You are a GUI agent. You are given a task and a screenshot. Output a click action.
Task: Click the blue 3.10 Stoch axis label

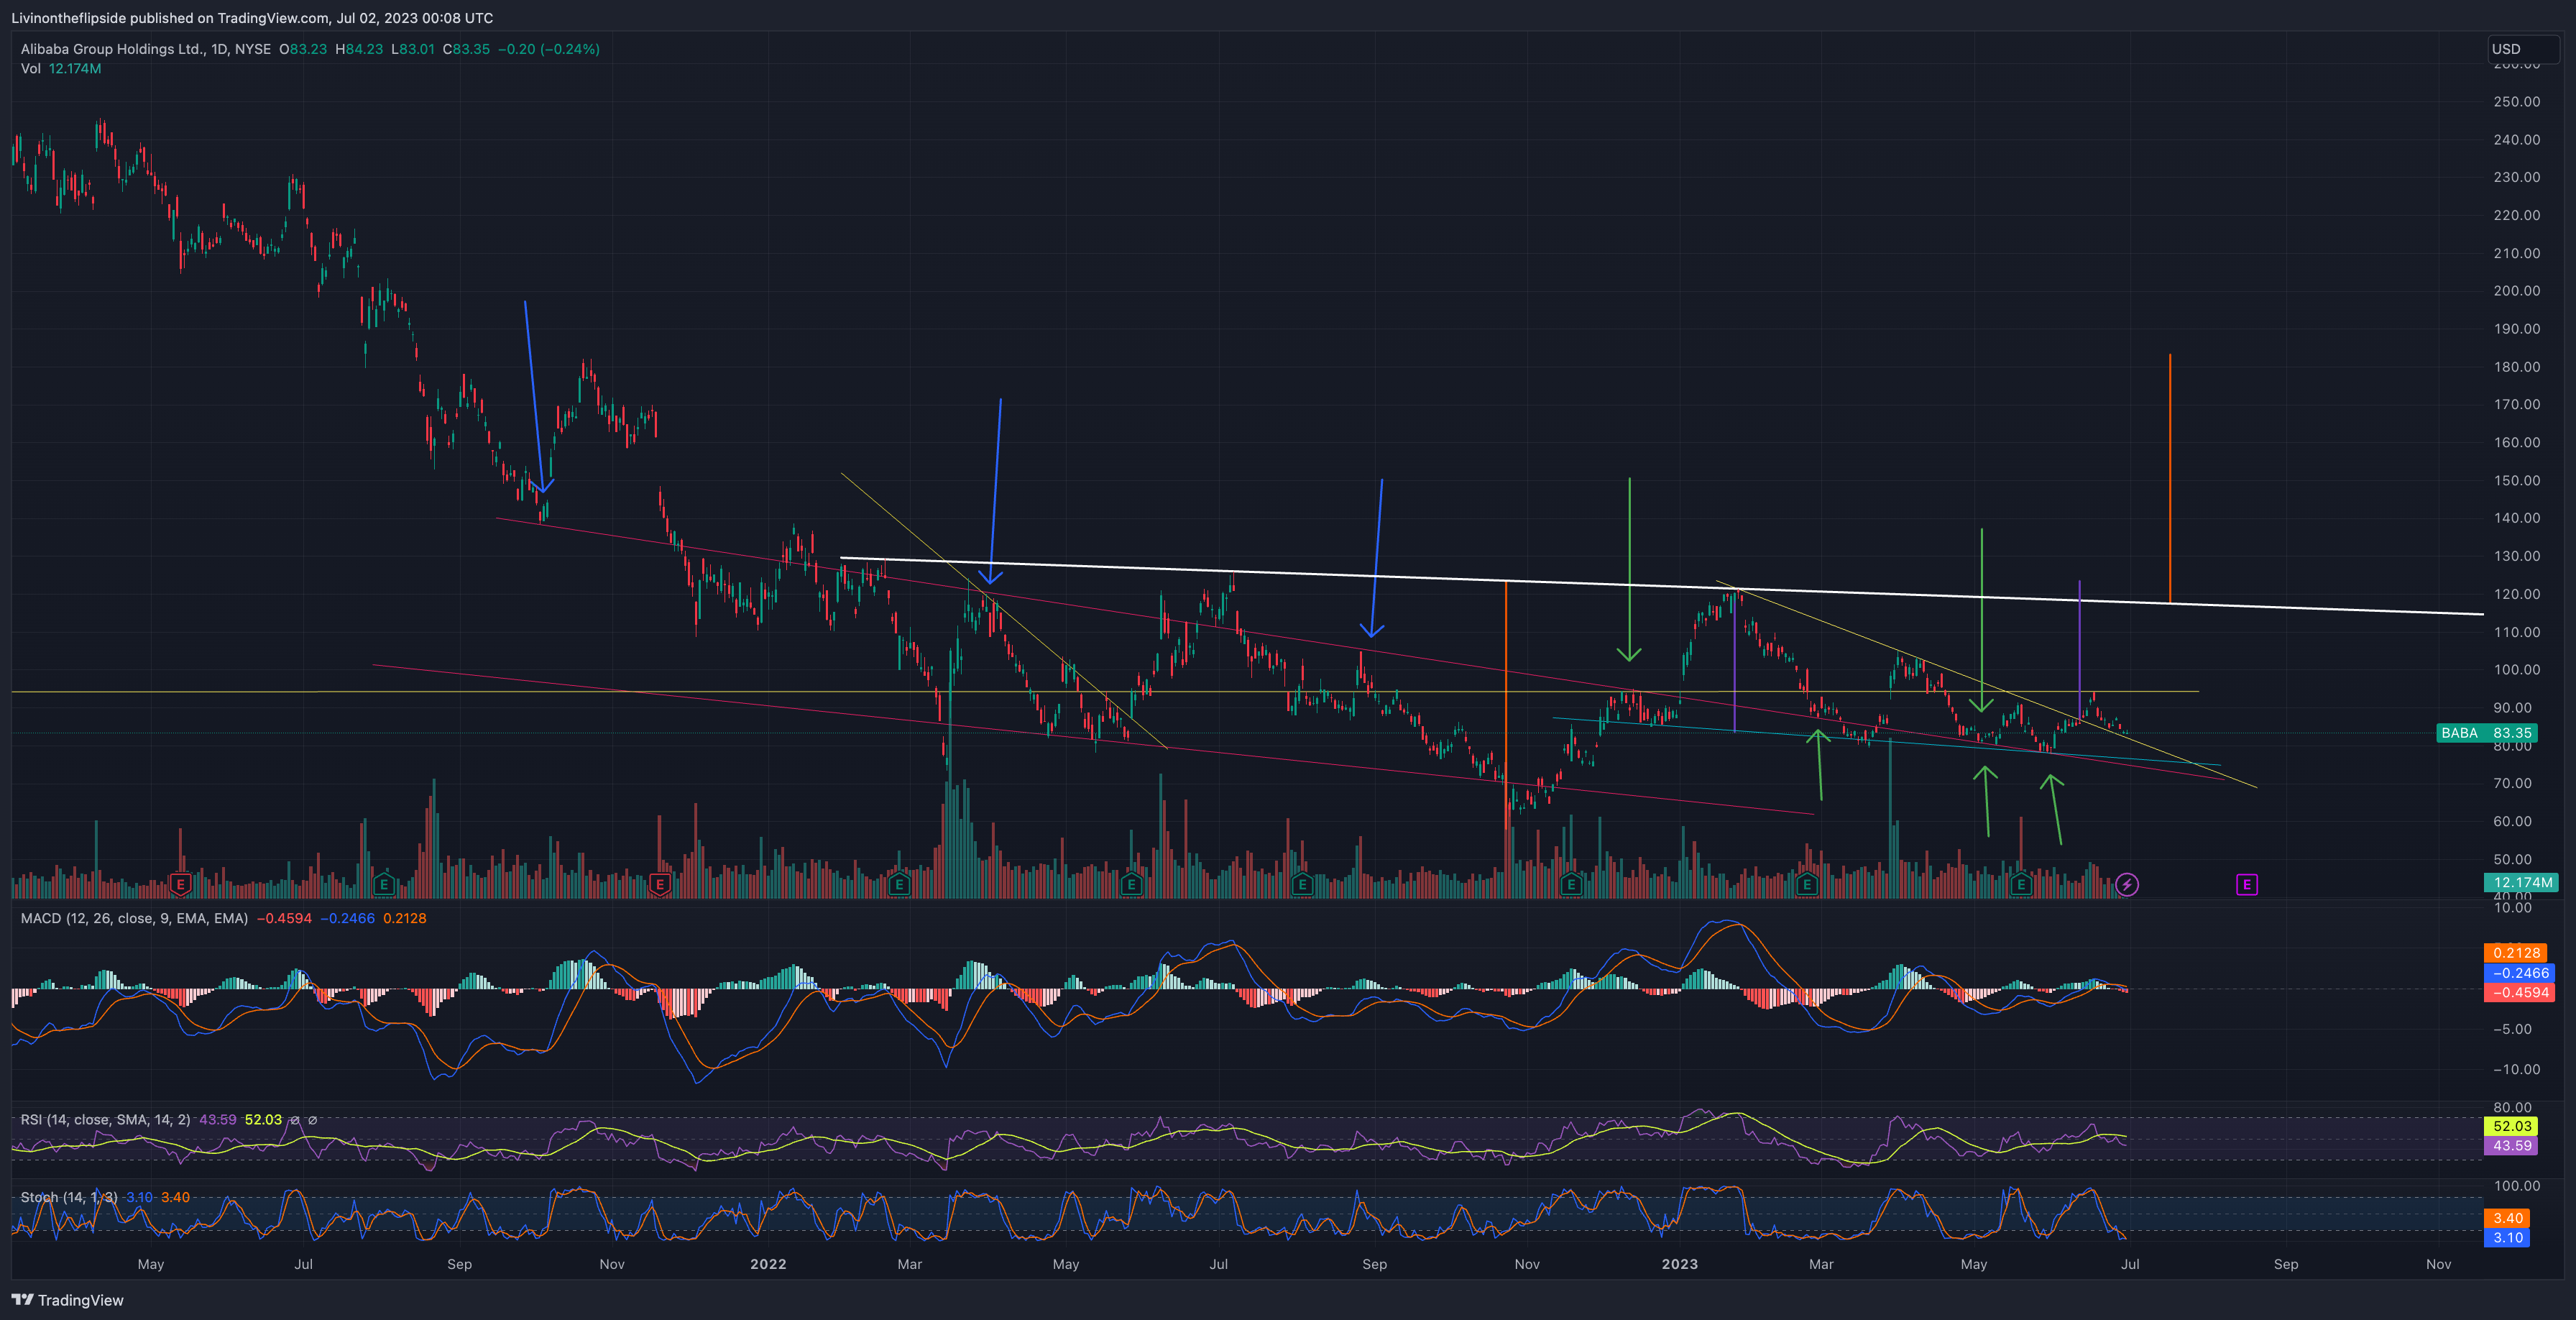coord(2507,1238)
